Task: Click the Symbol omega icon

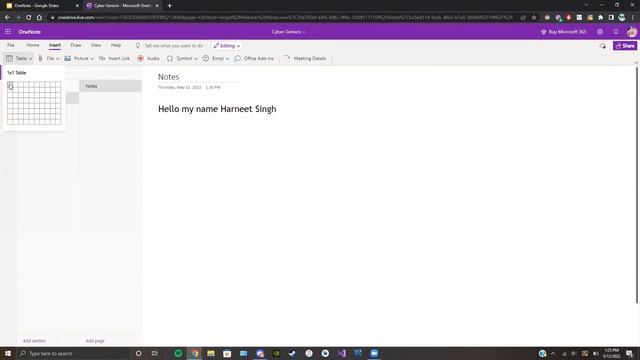Action: coord(170,58)
